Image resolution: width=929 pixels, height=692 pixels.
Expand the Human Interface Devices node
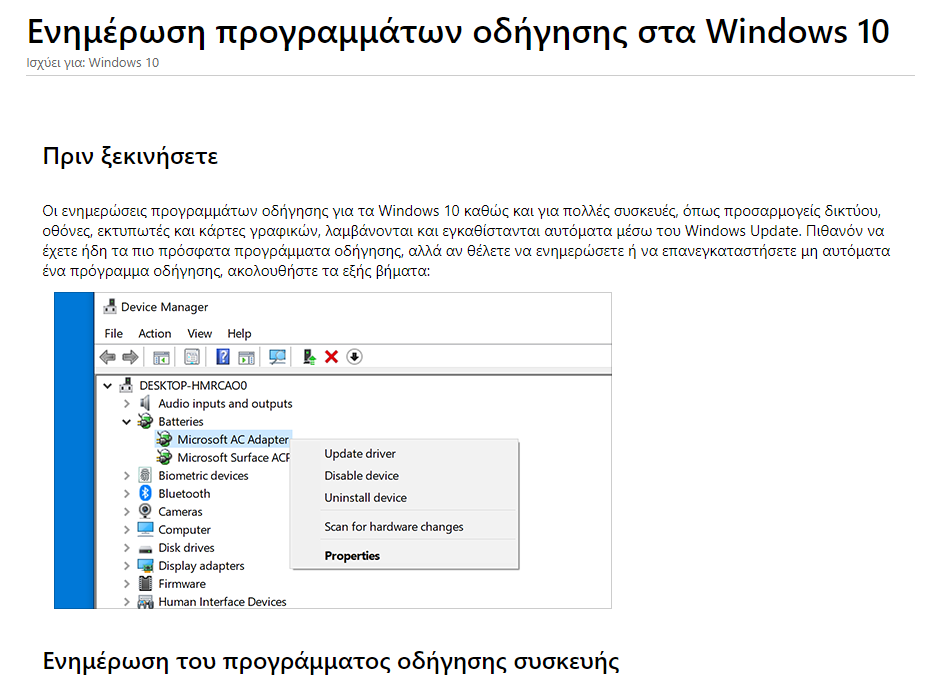(126, 601)
